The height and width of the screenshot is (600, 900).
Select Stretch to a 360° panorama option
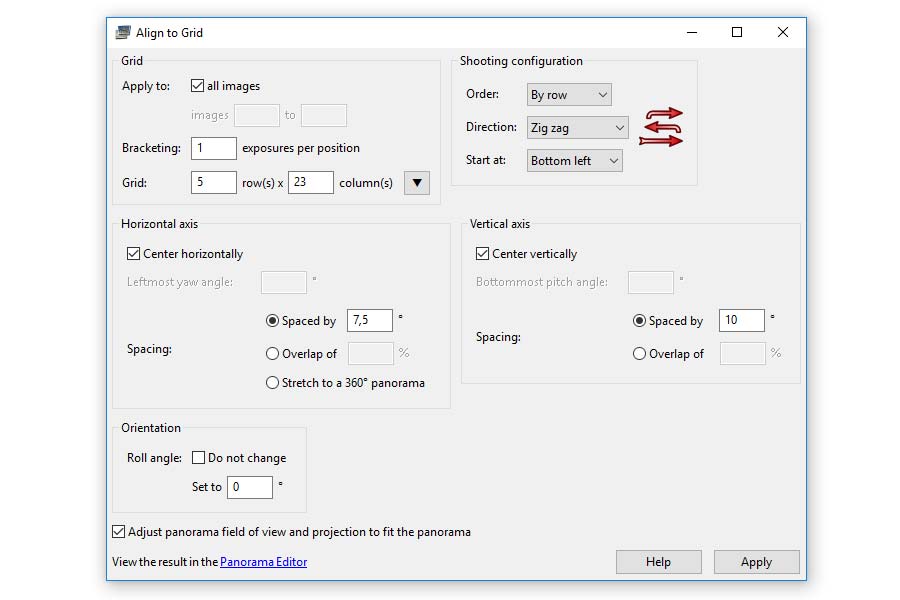point(273,382)
